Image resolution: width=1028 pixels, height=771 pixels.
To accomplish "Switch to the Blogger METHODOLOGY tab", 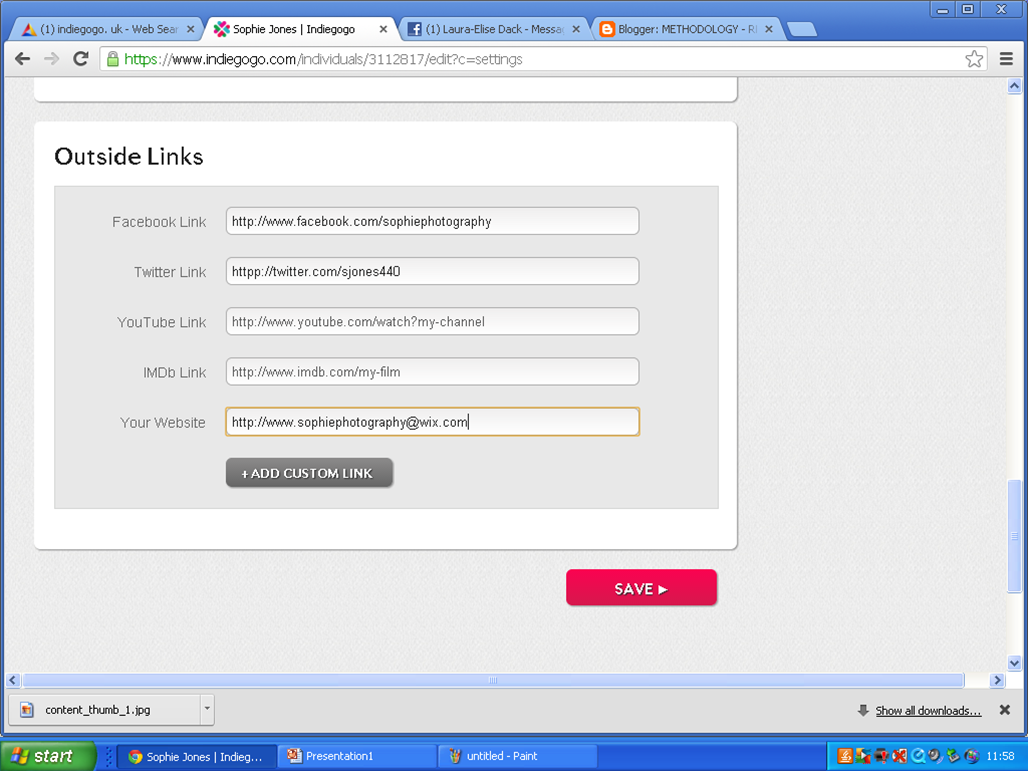I will tap(687, 29).
